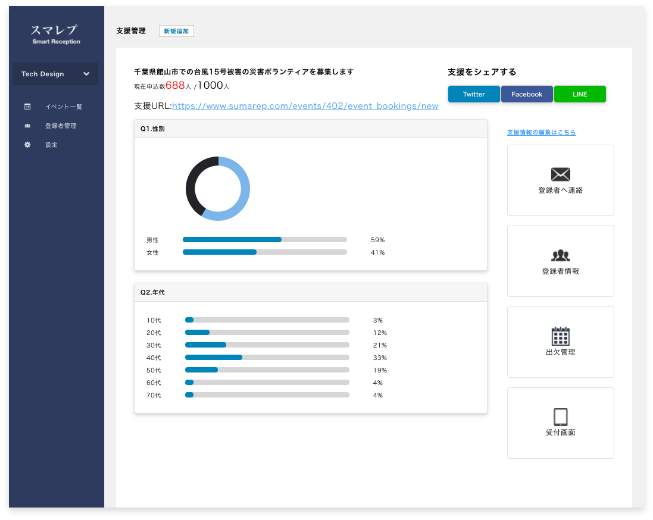Open the sumarep.com support URL link
Image resolution: width=653 pixels, height=520 pixels.
(x=305, y=106)
